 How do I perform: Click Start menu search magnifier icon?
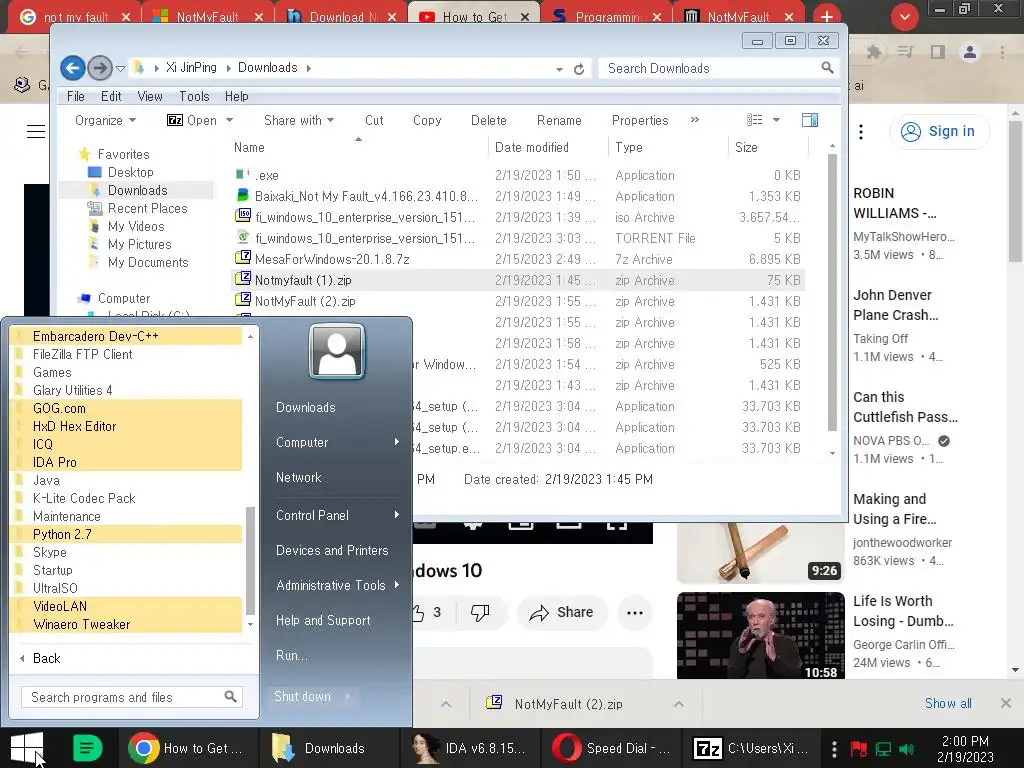click(x=230, y=697)
